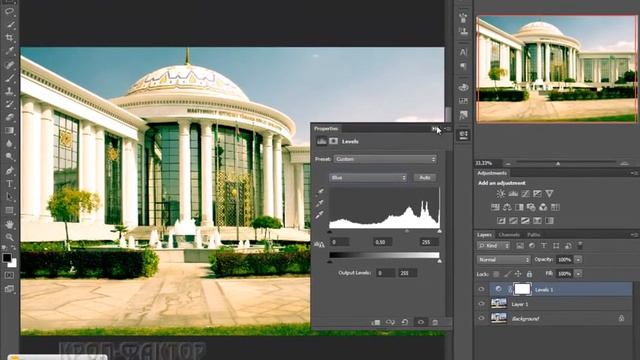Add a Hue/Saturation adjustment
This screenshot has width=640, height=360.
pyautogui.click(x=495, y=207)
